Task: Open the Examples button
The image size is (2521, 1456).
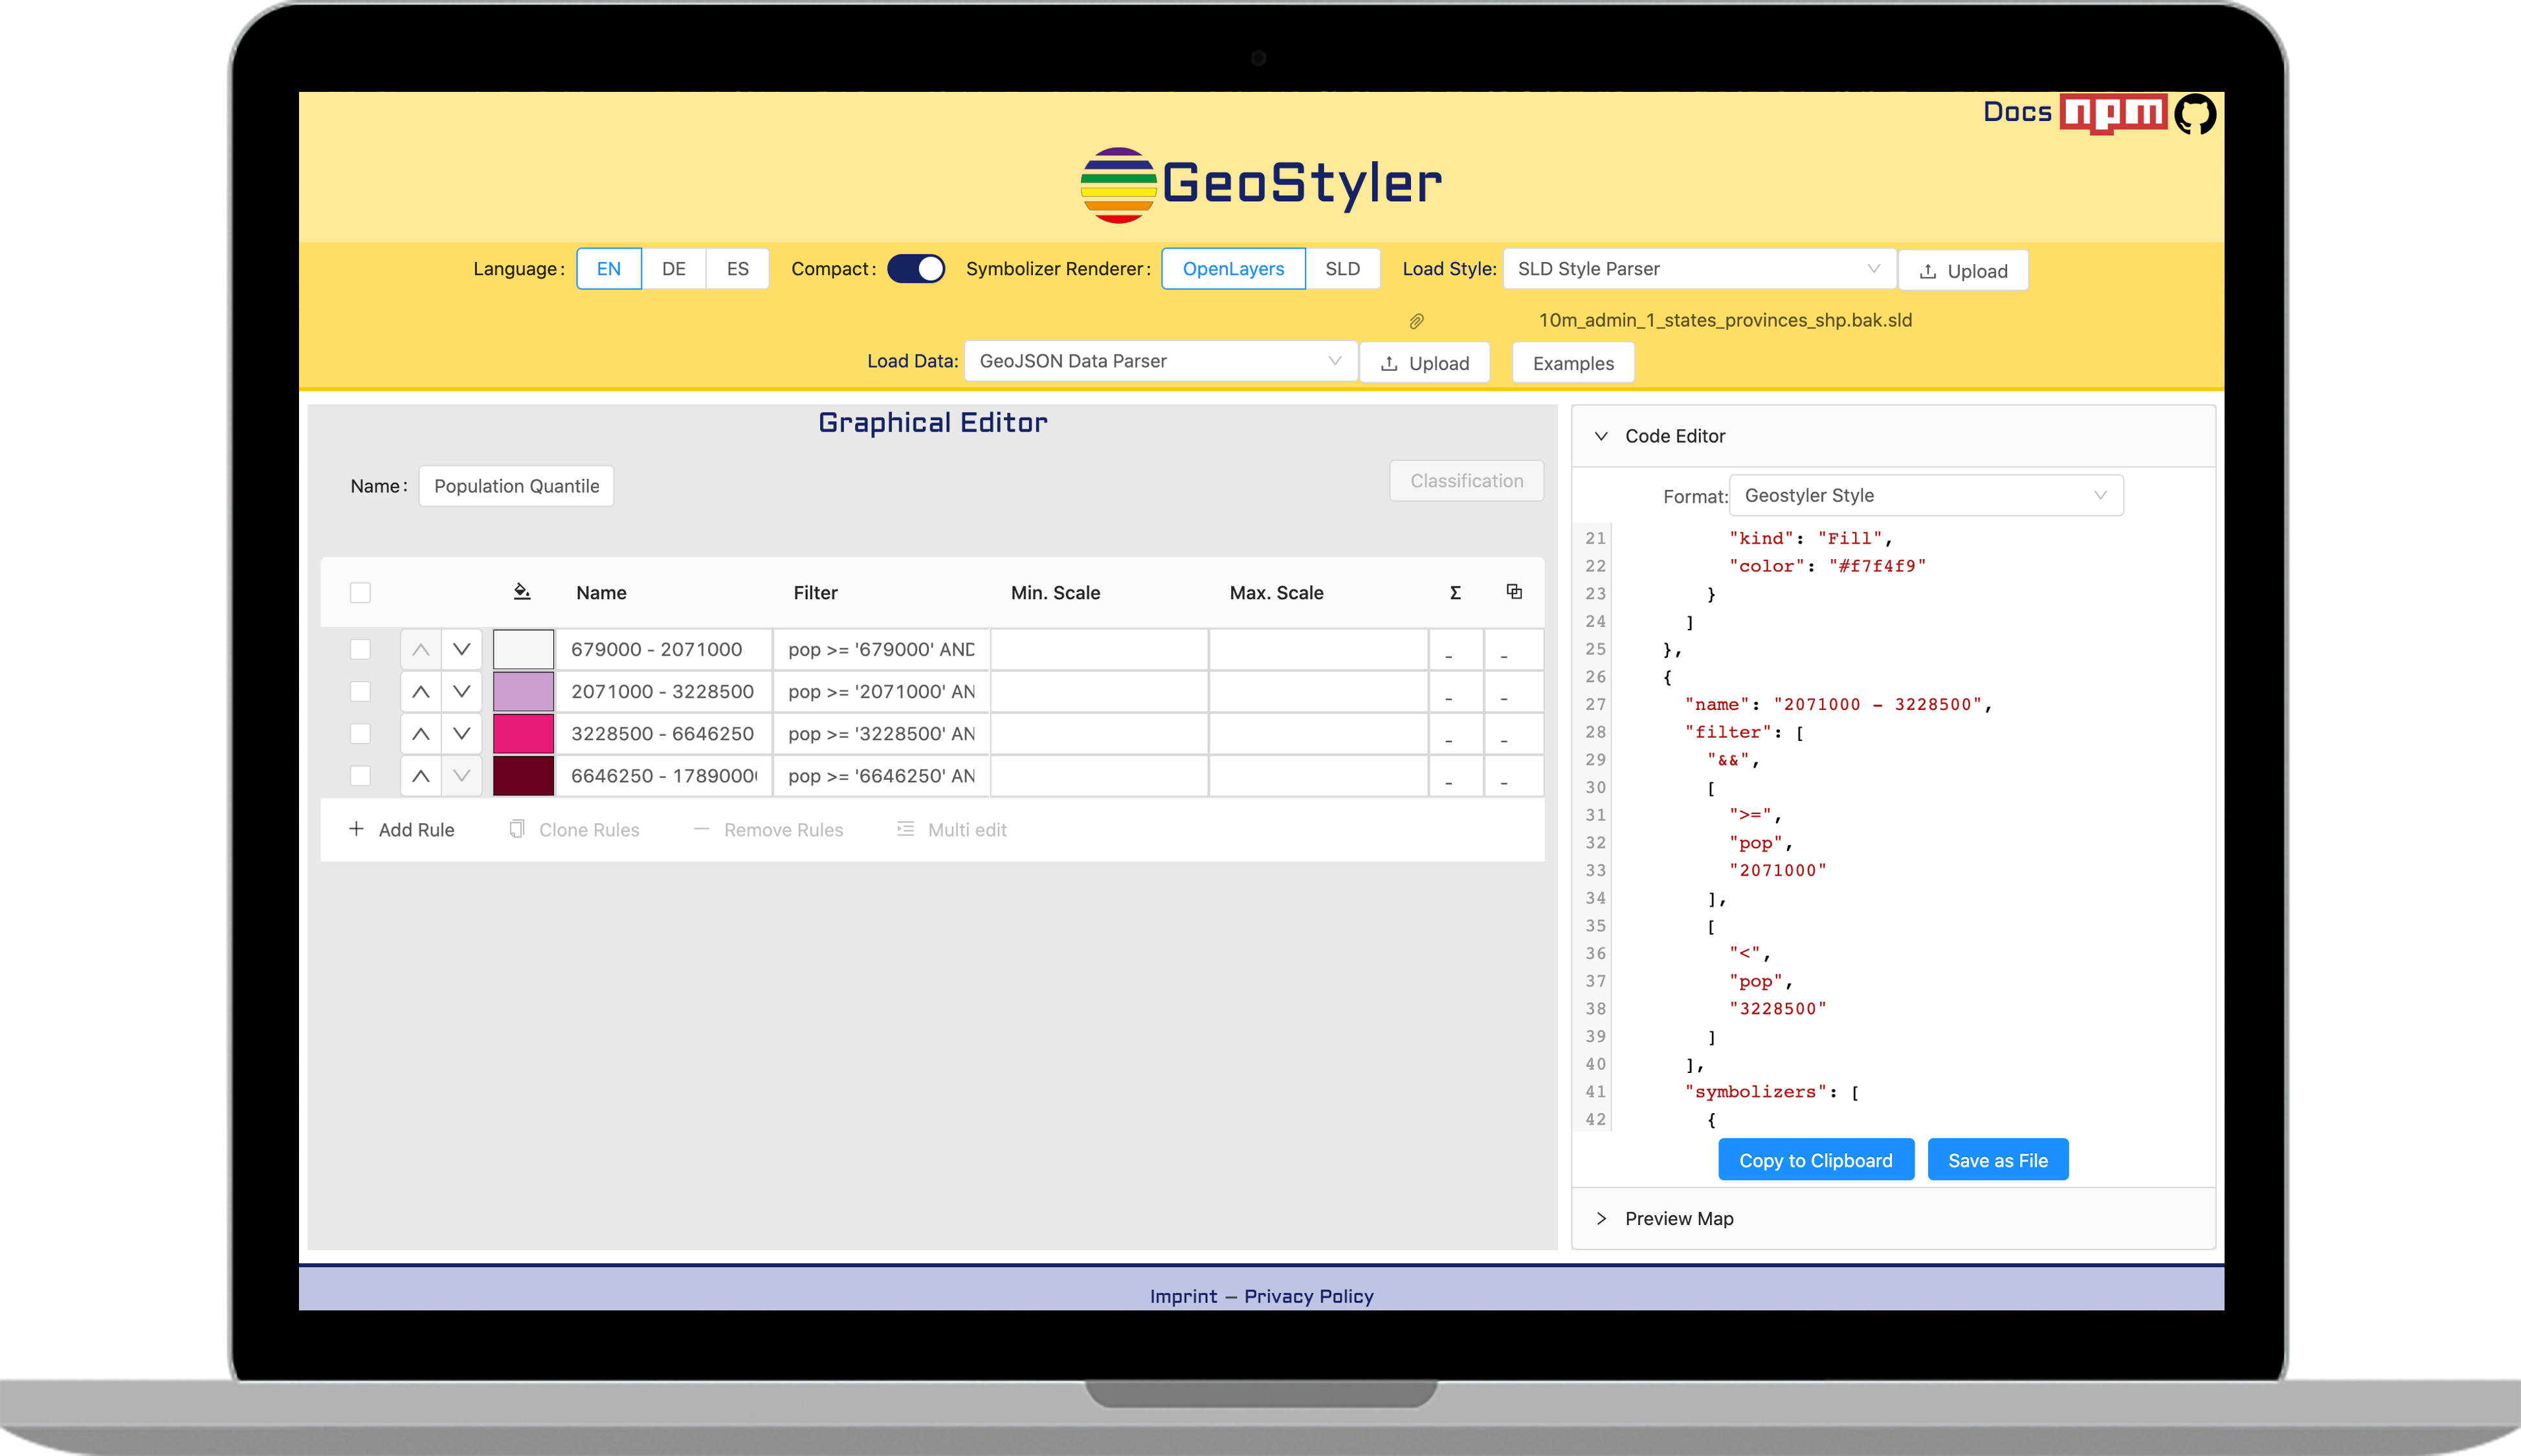Action: [x=1573, y=363]
